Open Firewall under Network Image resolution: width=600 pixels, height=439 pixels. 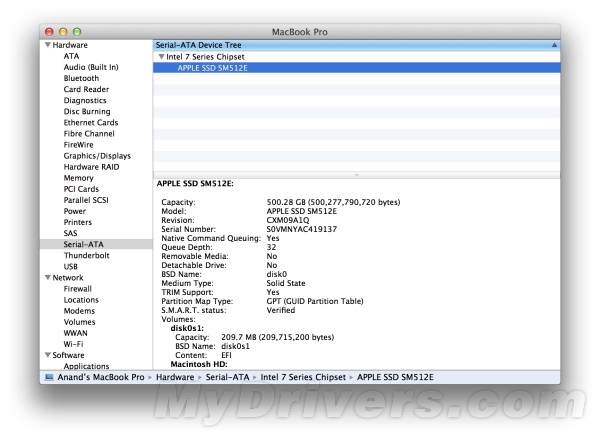click(78, 288)
